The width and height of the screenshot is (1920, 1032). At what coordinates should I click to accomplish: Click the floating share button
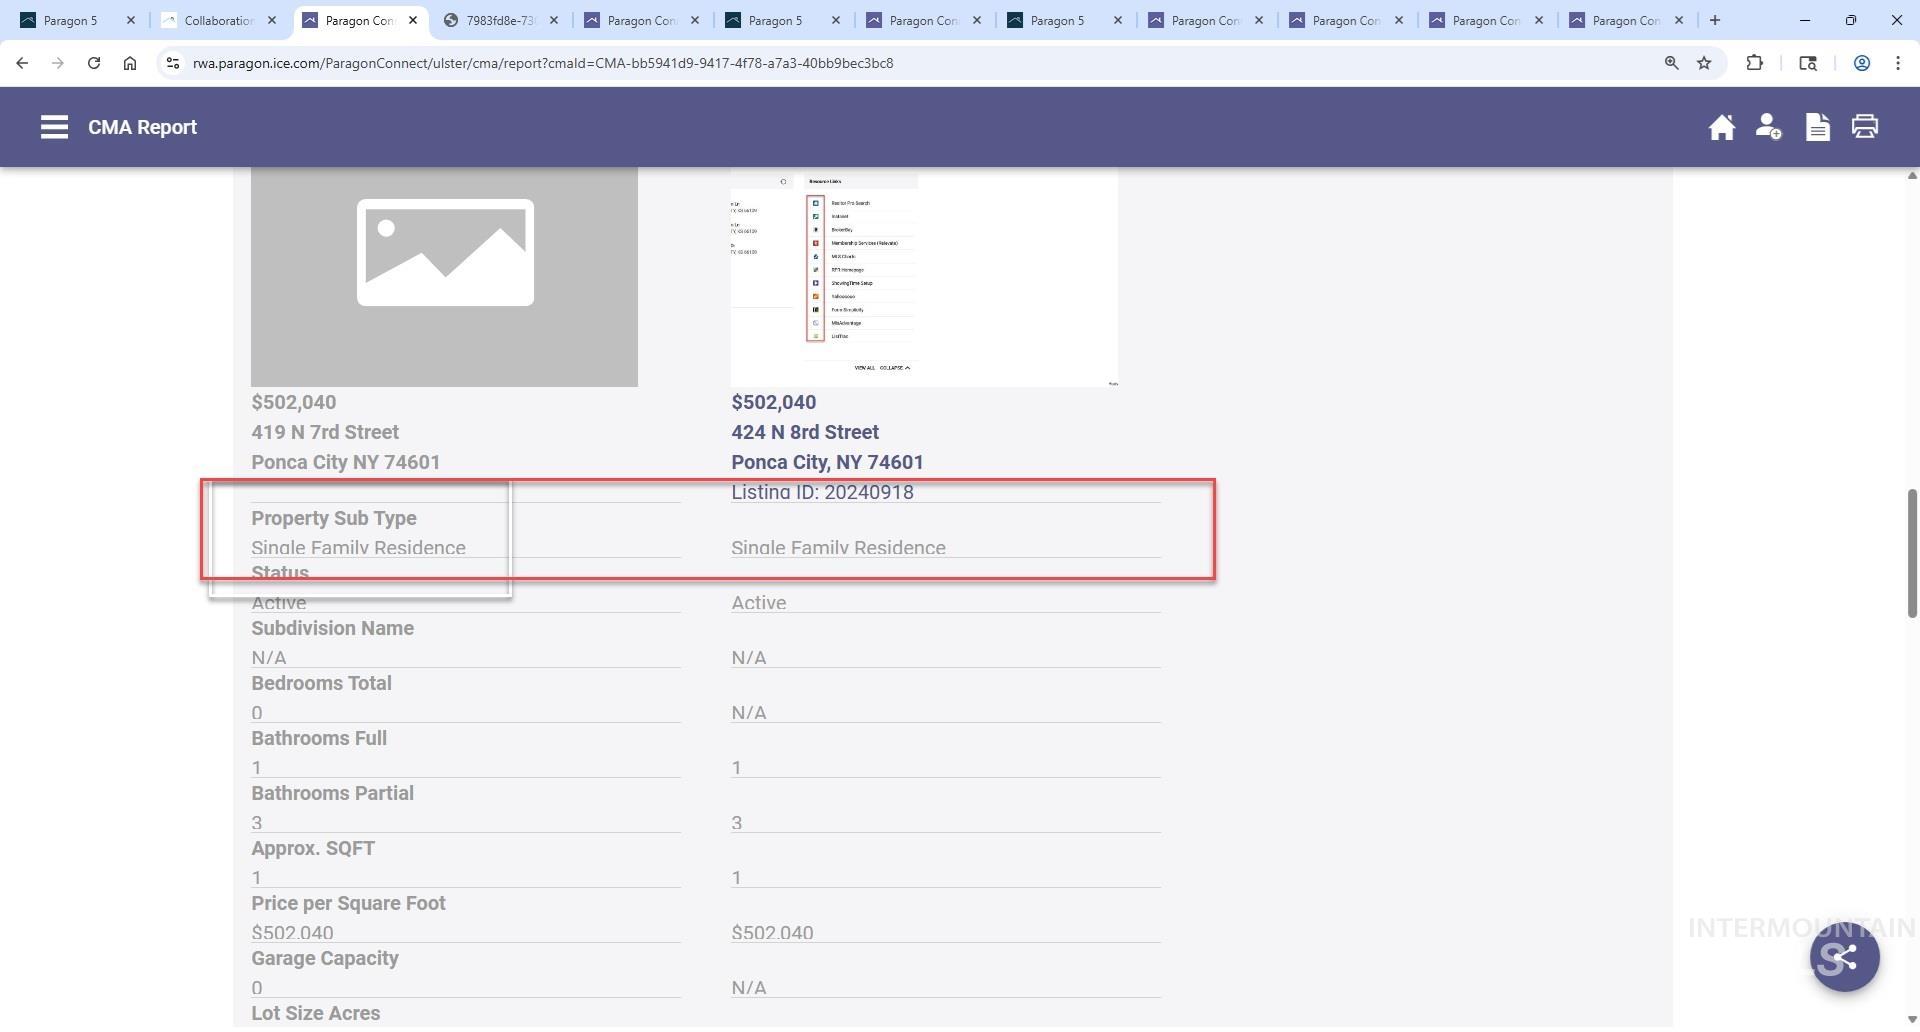[1844, 957]
